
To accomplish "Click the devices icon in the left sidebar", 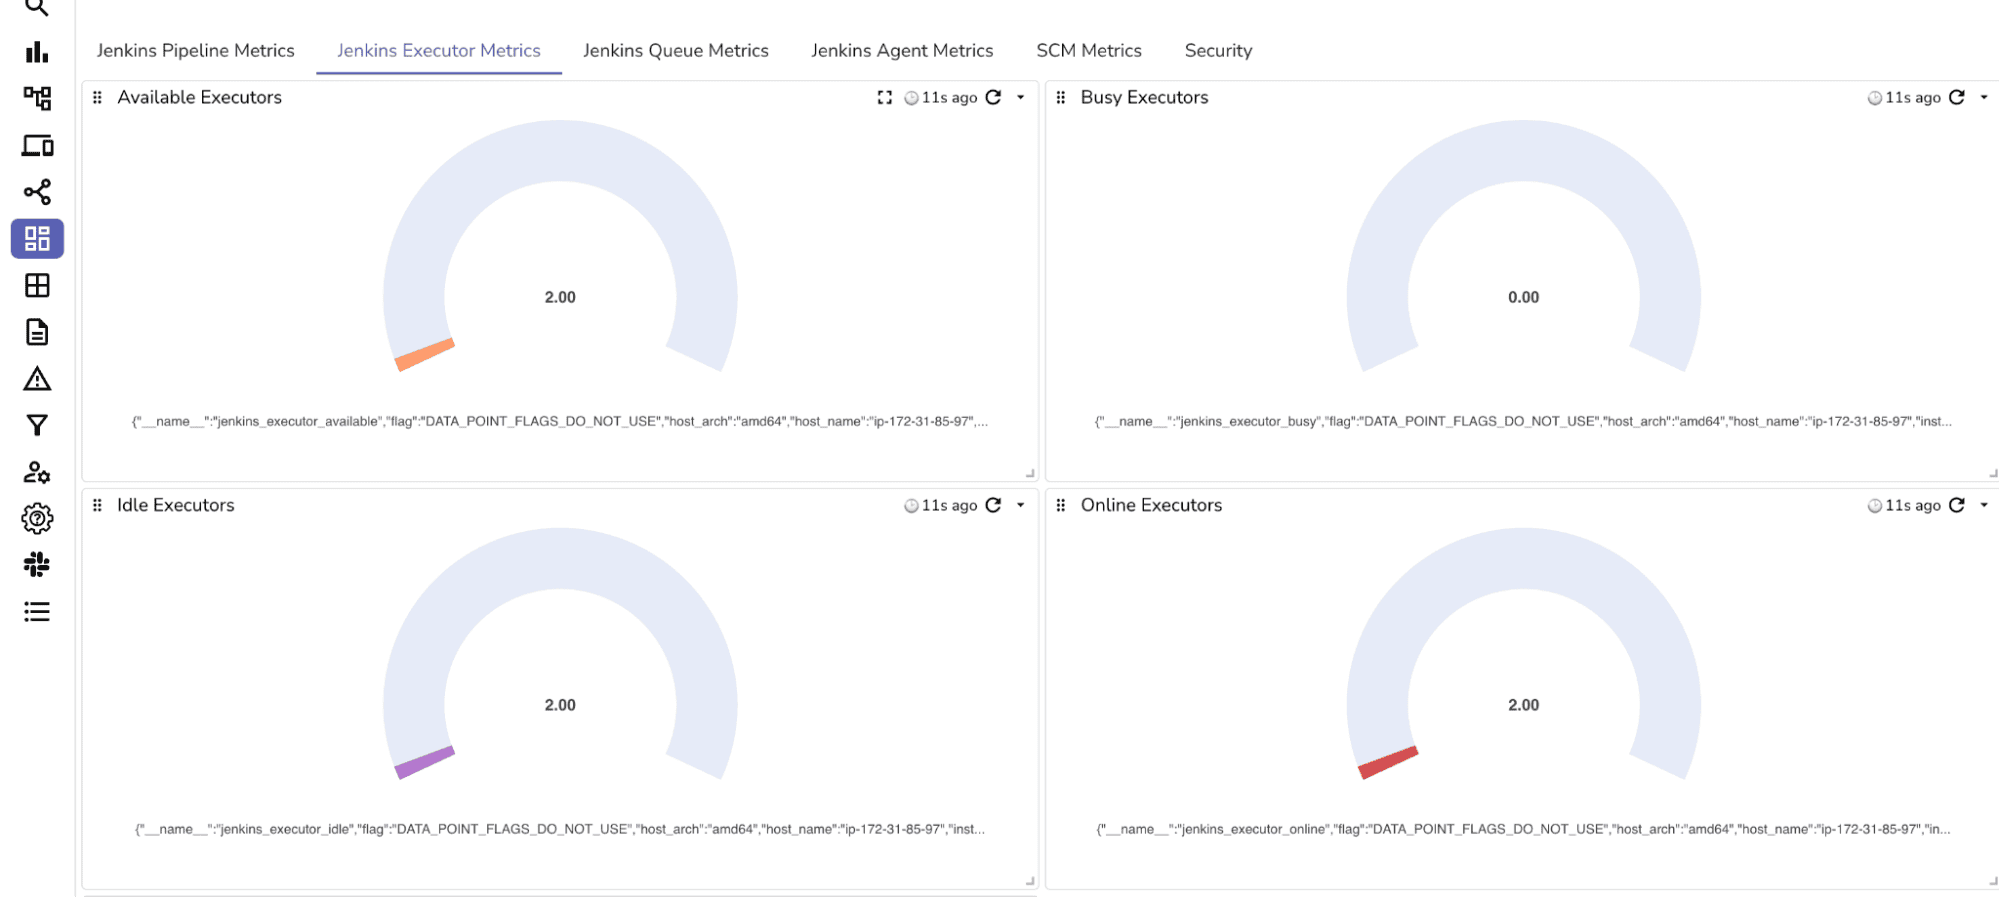I will pos(37,146).
